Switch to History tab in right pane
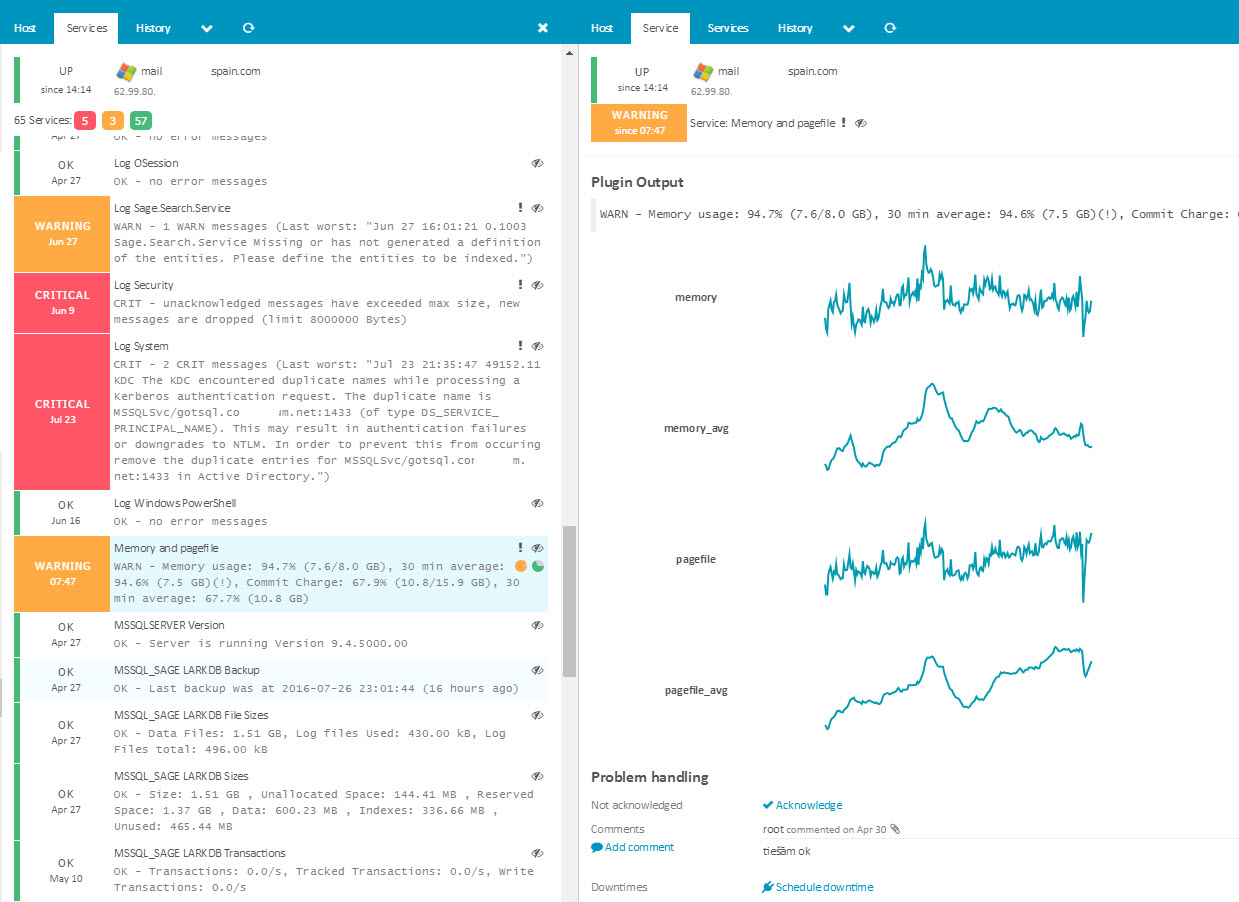The image size is (1239, 902). pos(795,28)
